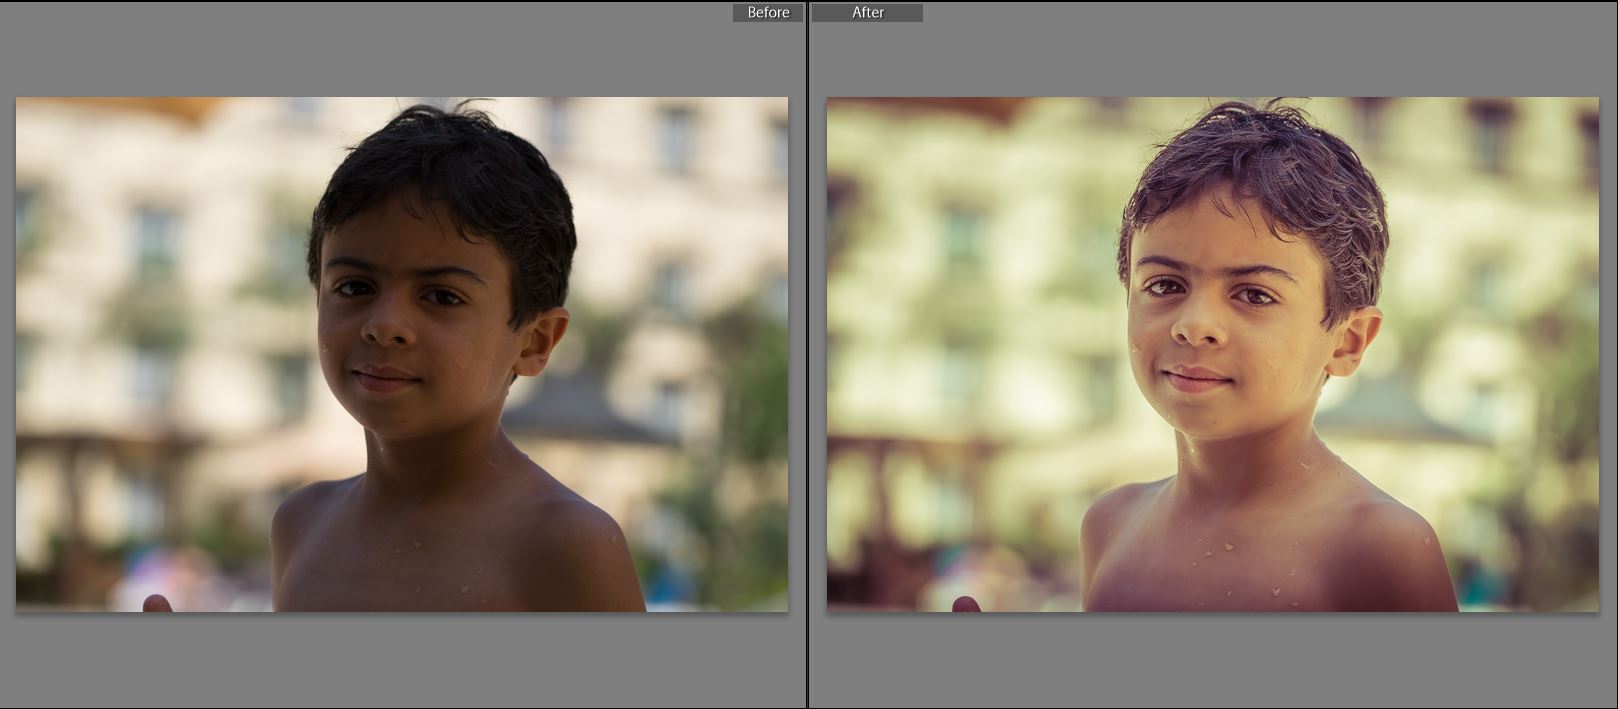
Task: Click the fingertip at bottom of After photo
Action: [x=966, y=603]
